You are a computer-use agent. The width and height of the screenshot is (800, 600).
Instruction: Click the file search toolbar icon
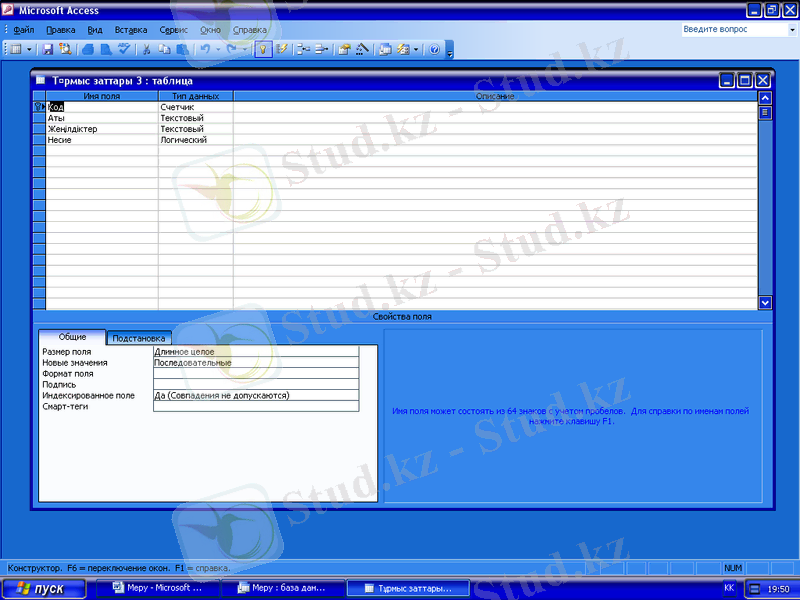[x=65, y=49]
